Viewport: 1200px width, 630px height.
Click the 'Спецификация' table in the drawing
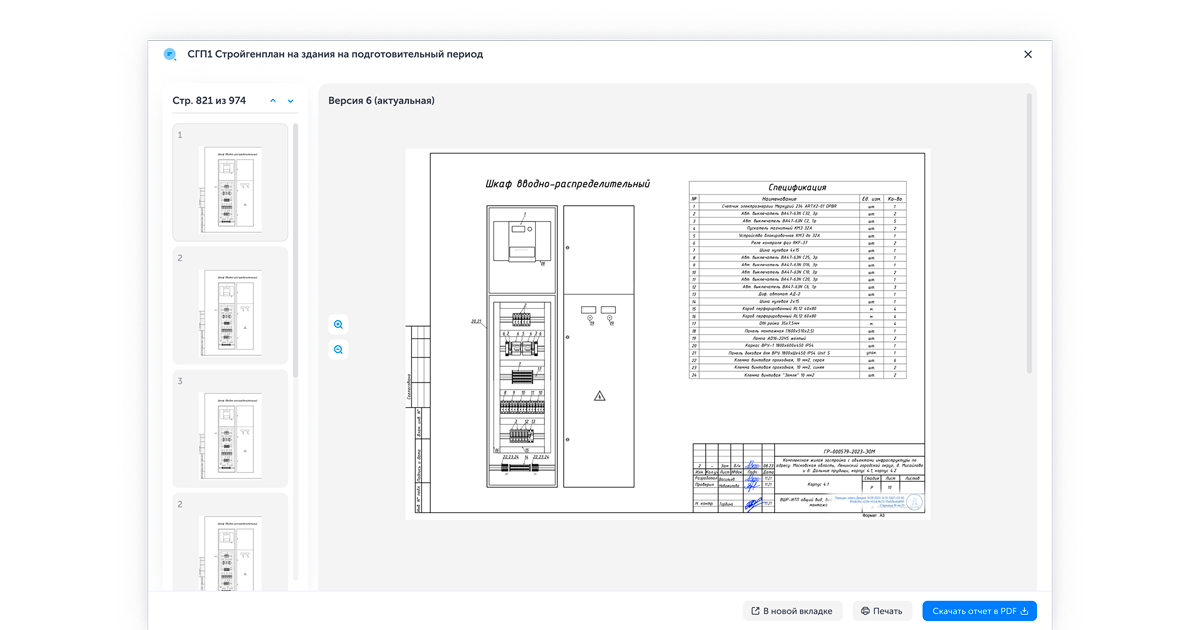[x=797, y=280]
